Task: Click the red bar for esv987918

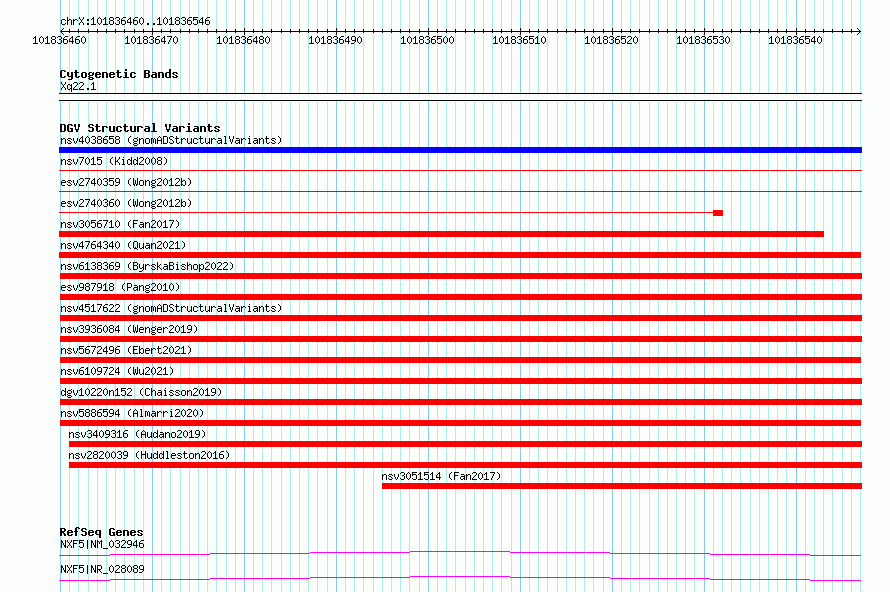Action: (x=460, y=297)
